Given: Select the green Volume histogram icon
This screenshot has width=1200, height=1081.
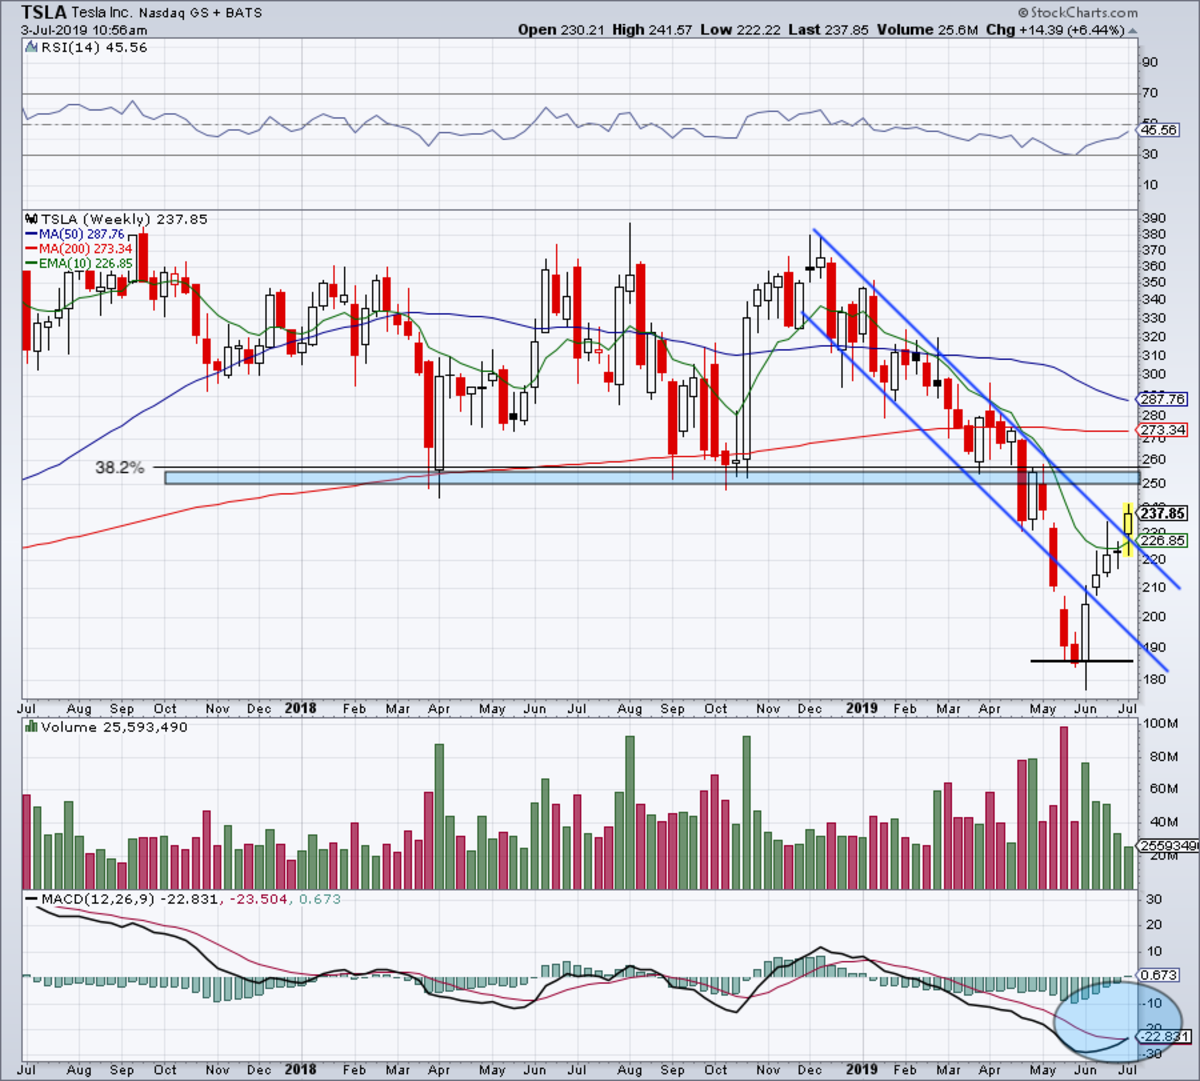Looking at the screenshot, I should [x=30, y=727].
